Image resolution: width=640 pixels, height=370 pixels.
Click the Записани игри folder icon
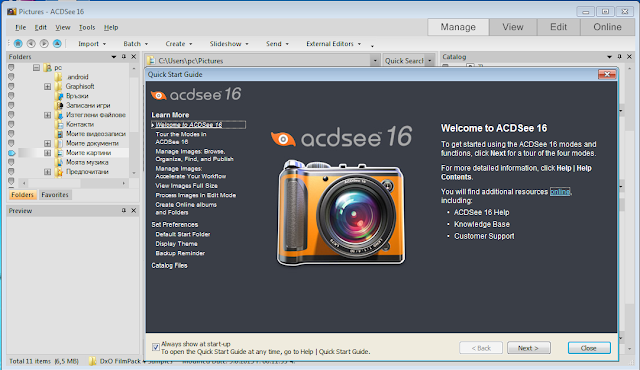tap(59, 105)
